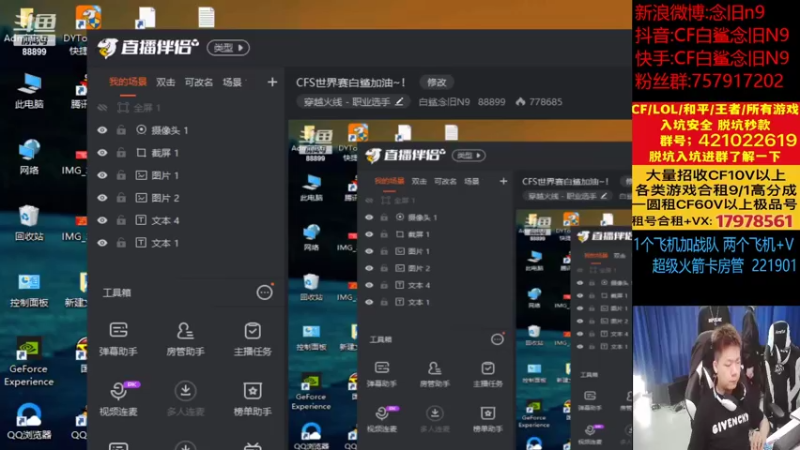Switch to 我的场景 tab
Viewport: 800px width, 450px height.
point(128,82)
